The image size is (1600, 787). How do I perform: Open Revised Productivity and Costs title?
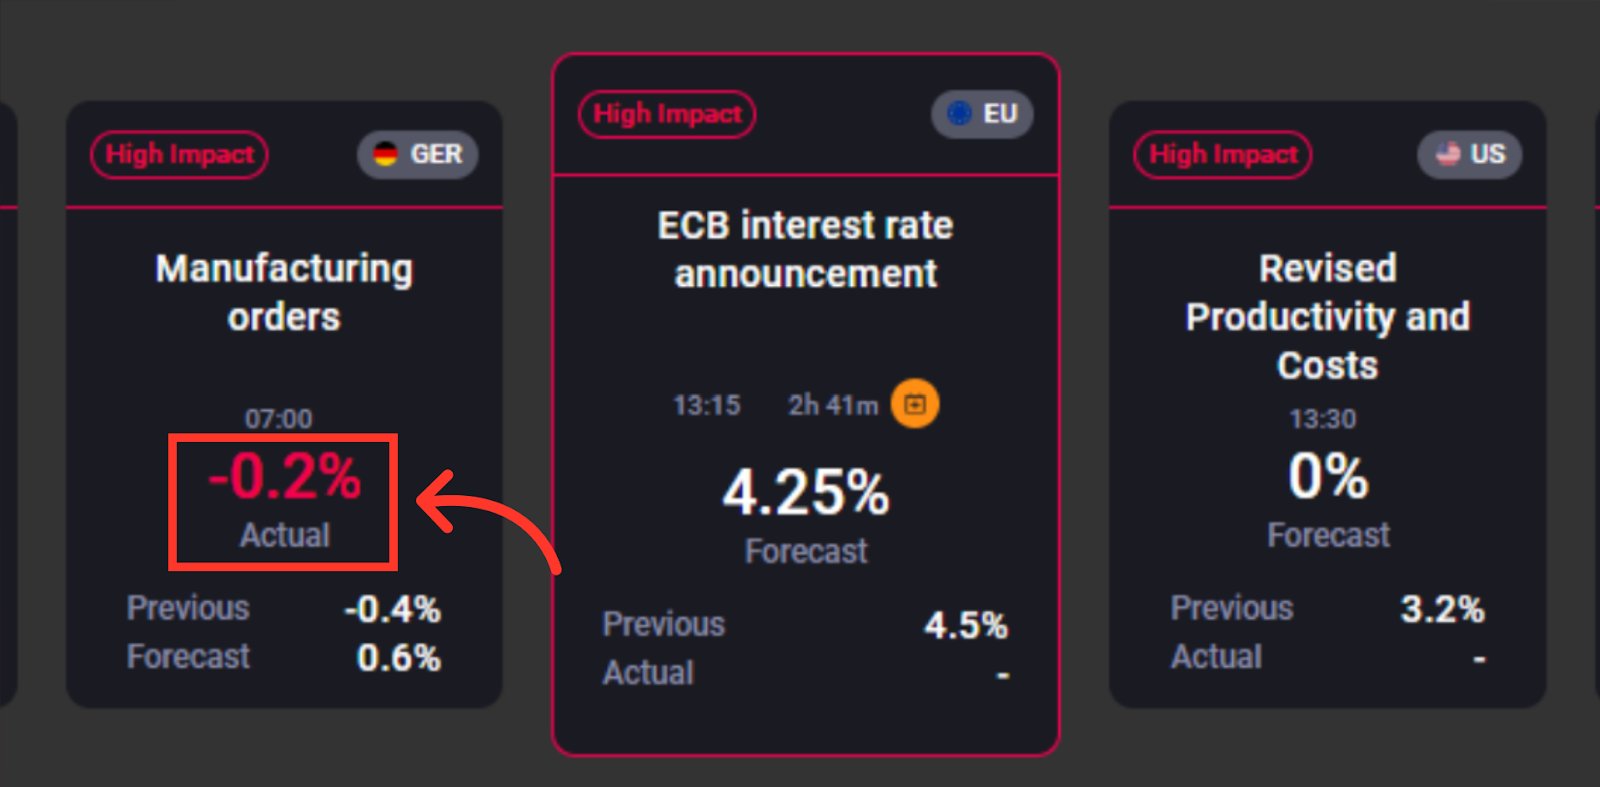(x=1328, y=316)
